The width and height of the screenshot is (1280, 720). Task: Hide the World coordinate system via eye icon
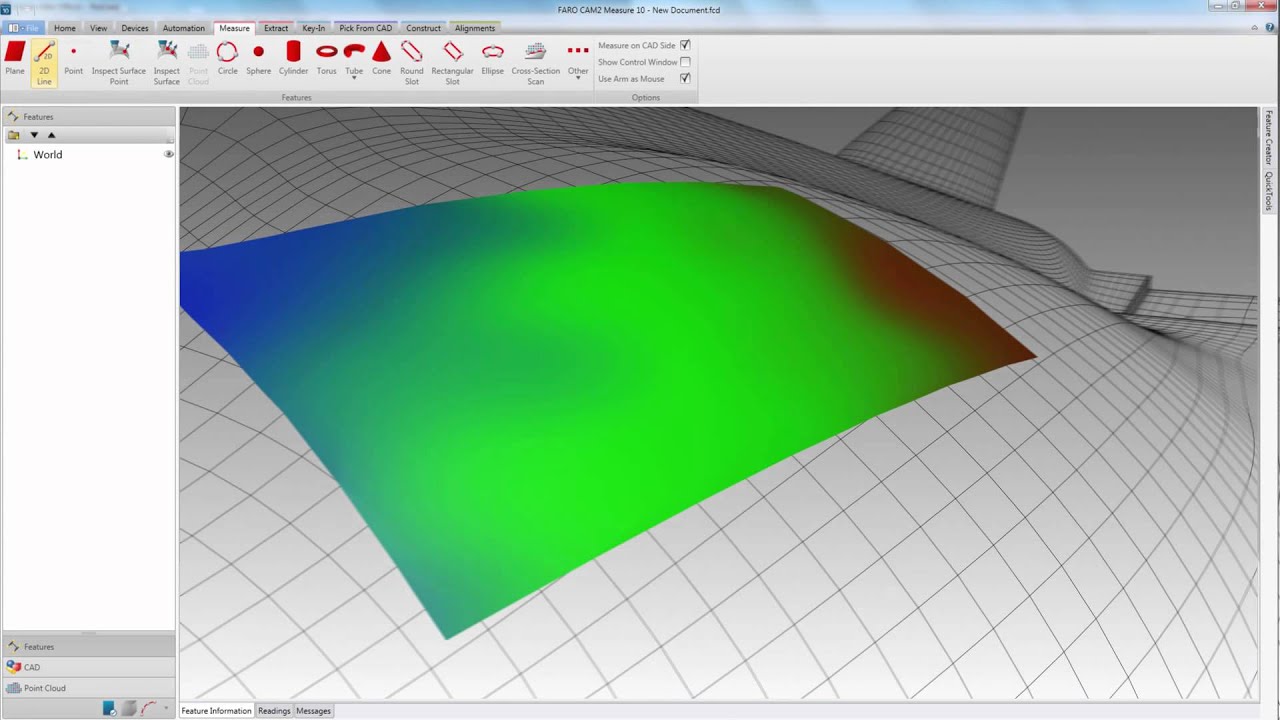pos(169,154)
